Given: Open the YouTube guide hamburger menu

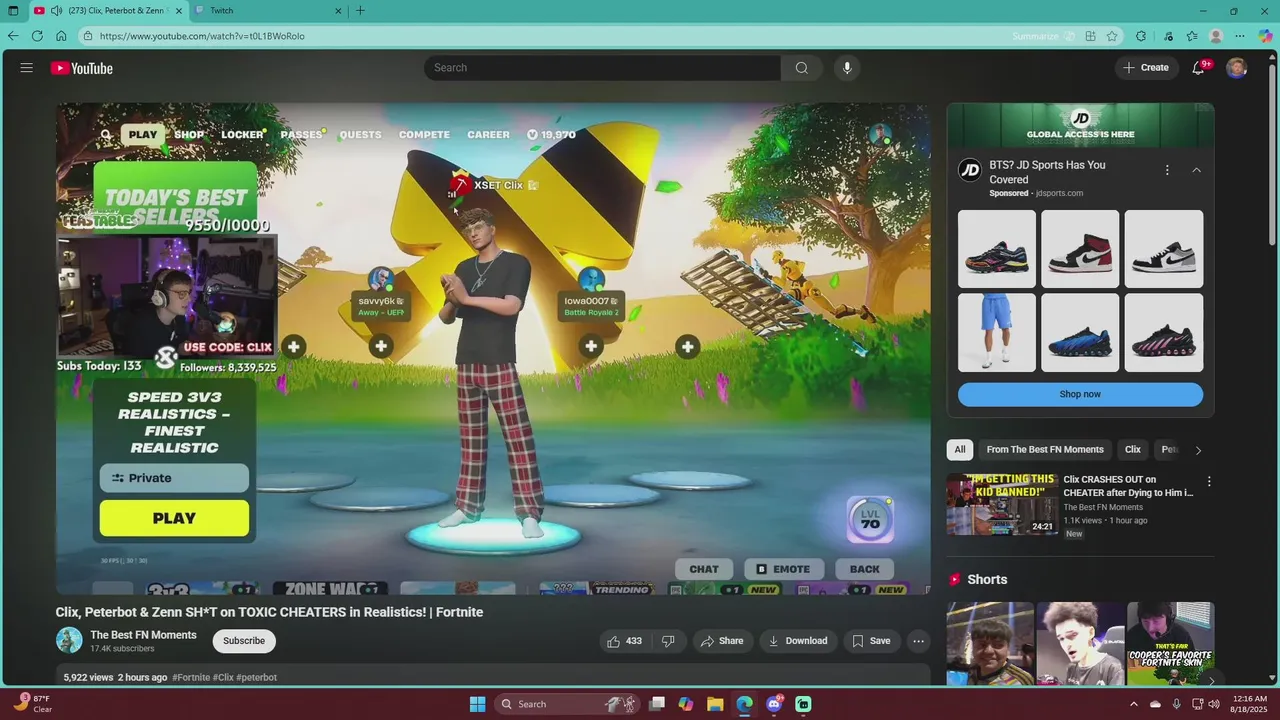Looking at the screenshot, I should coord(27,68).
